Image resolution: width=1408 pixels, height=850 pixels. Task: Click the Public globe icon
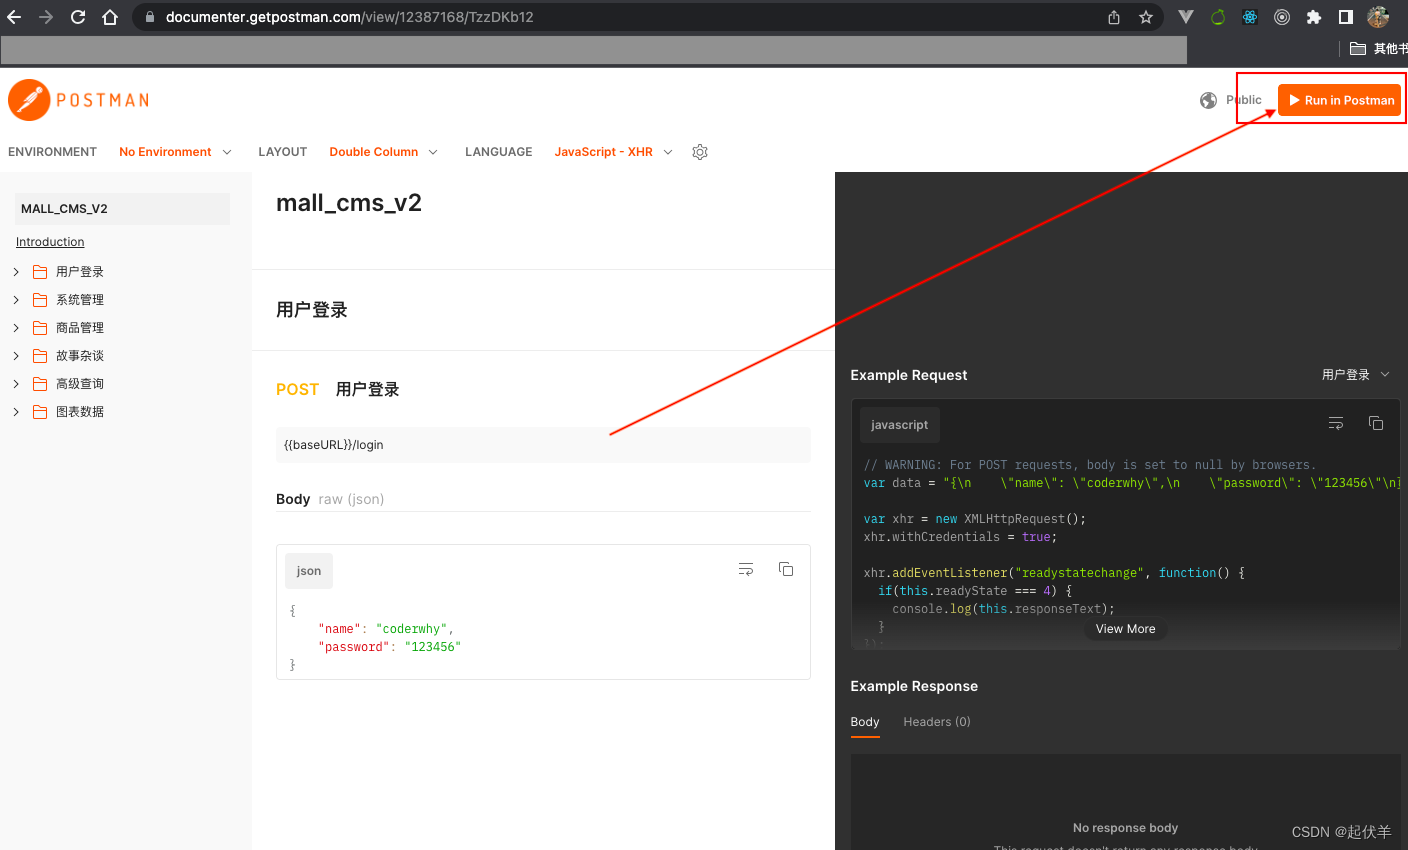click(1208, 100)
